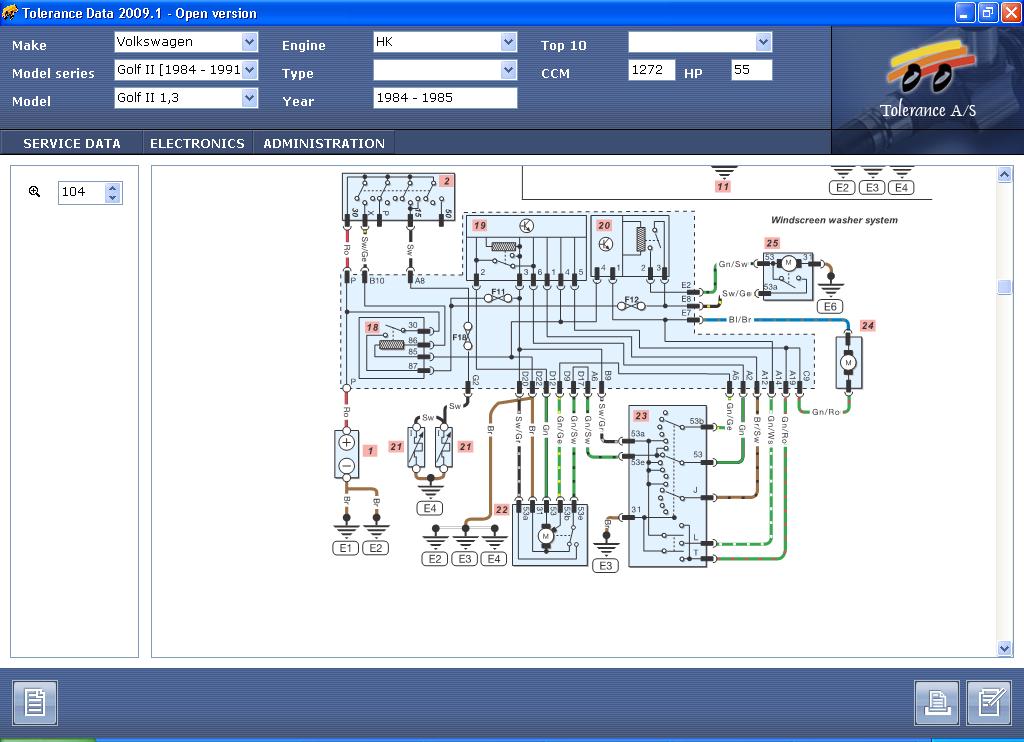Open the ADMINISTRATION menu

(x=324, y=144)
